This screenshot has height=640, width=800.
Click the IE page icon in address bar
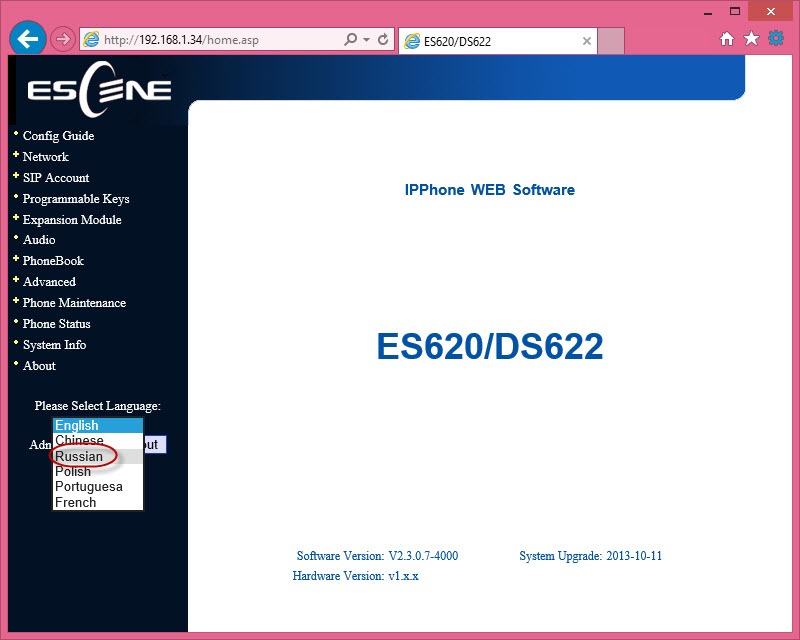pyautogui.click(x=91, y=39)
